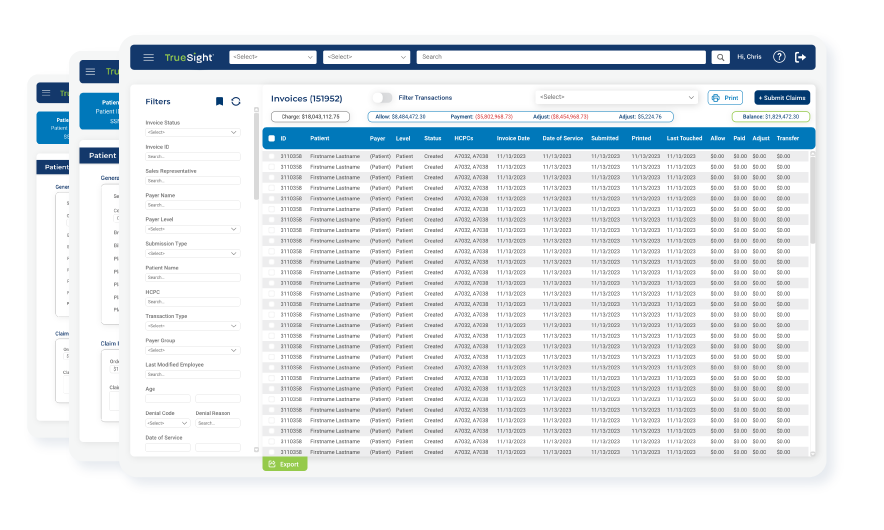
Task: Click the Hi, Chris user label
Action: coord(749,57)
